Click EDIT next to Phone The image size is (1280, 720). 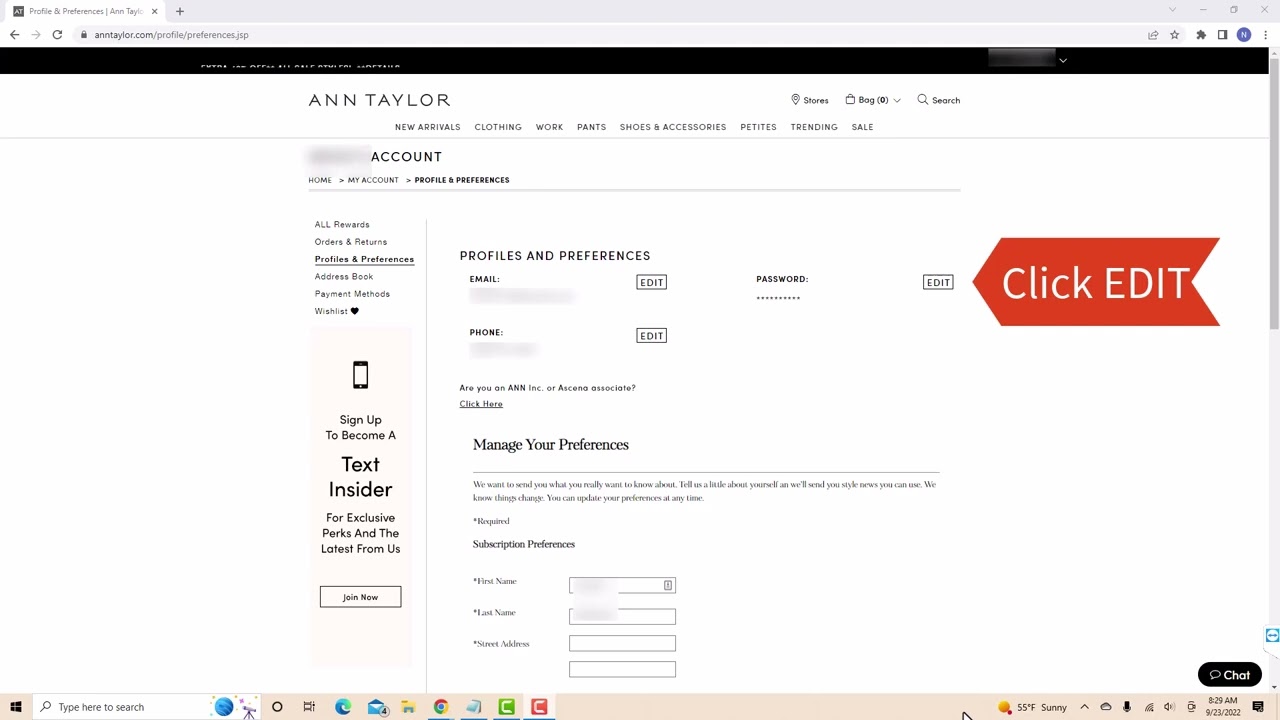(x=651, y=336)
